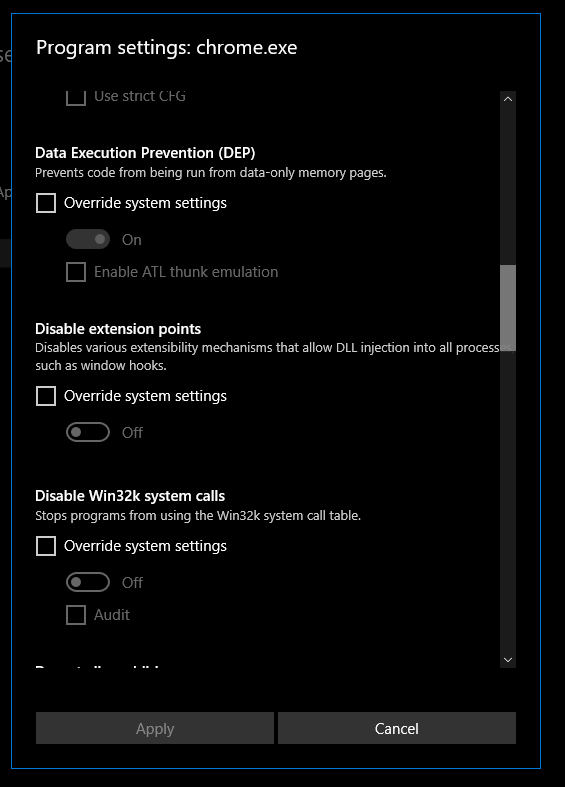Image resolution: width=565 pixels, height=787 pixels.
Task: Toggle the Disable extension points Off switch
Action: pos(88,432)
